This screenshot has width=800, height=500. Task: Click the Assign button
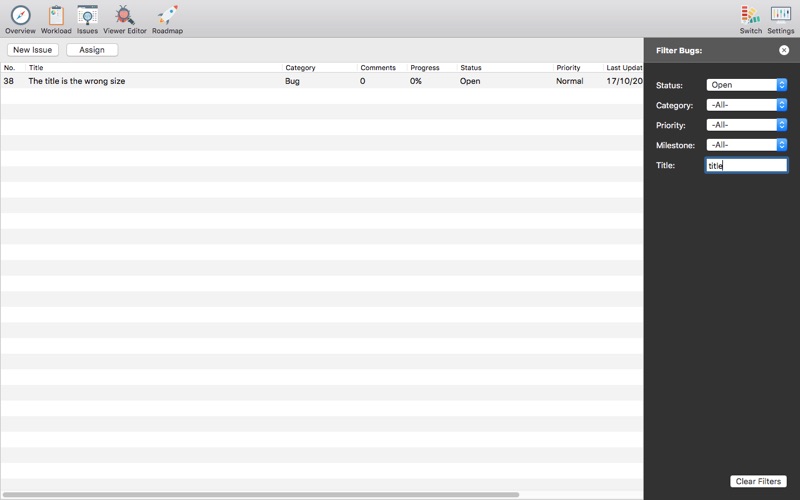tap(92, 49)
